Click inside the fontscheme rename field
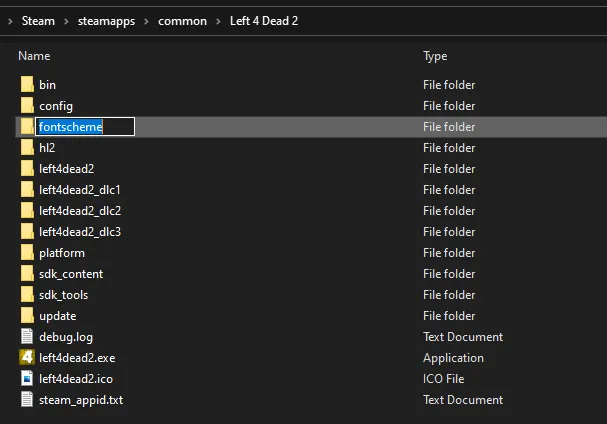Screen dimensions: 607x424 click(x=85, y=127)
